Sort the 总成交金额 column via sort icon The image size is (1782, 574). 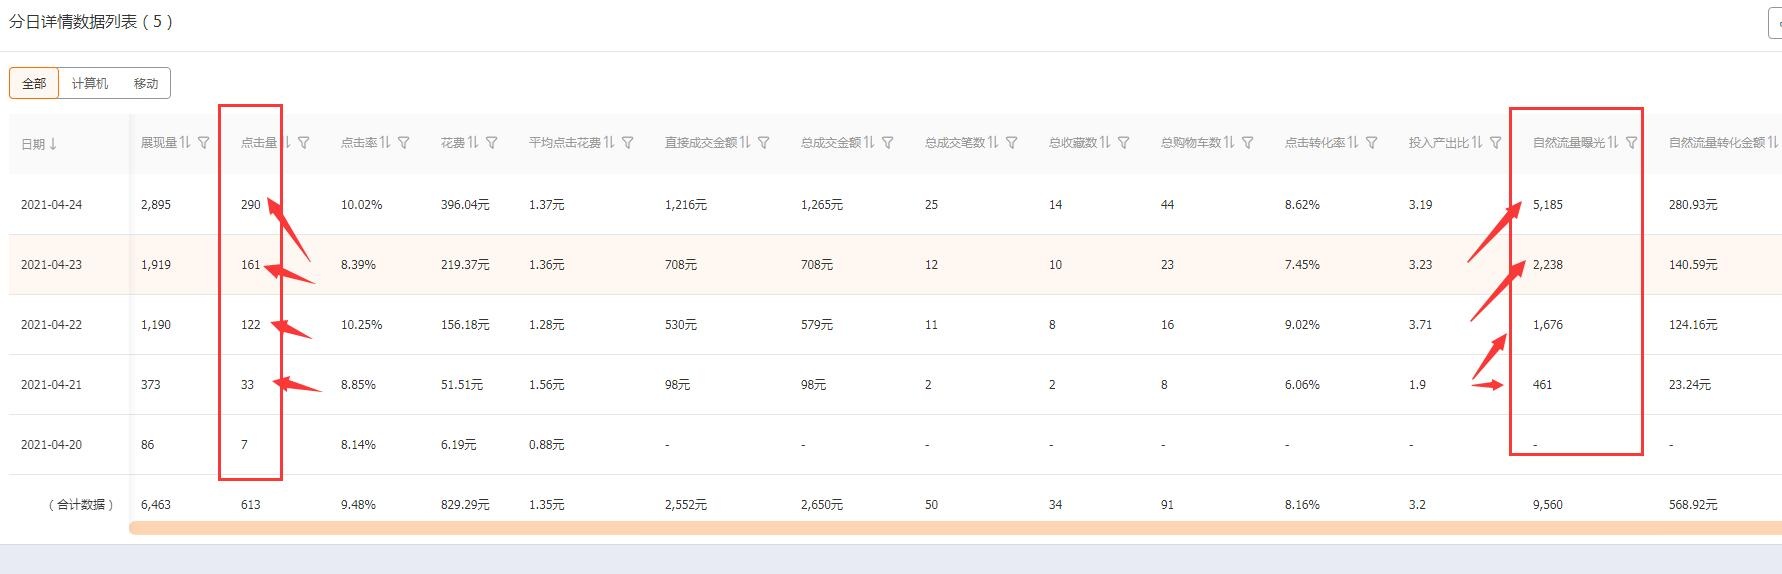pos(869,143)
